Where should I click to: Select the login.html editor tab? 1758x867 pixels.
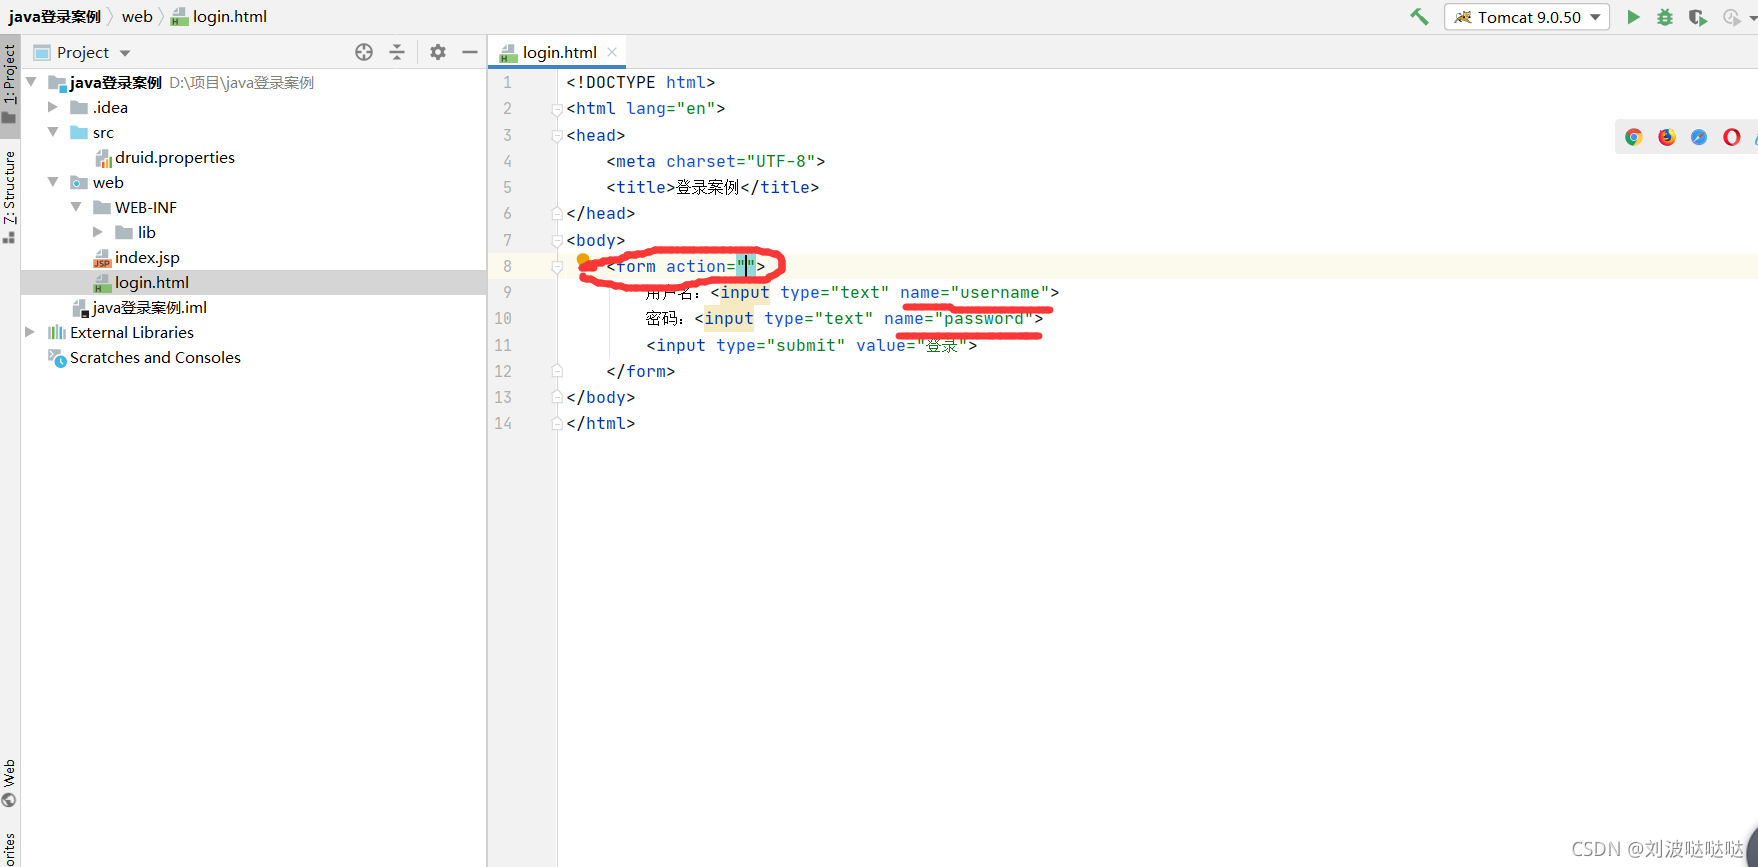click(x=558, y=52)
